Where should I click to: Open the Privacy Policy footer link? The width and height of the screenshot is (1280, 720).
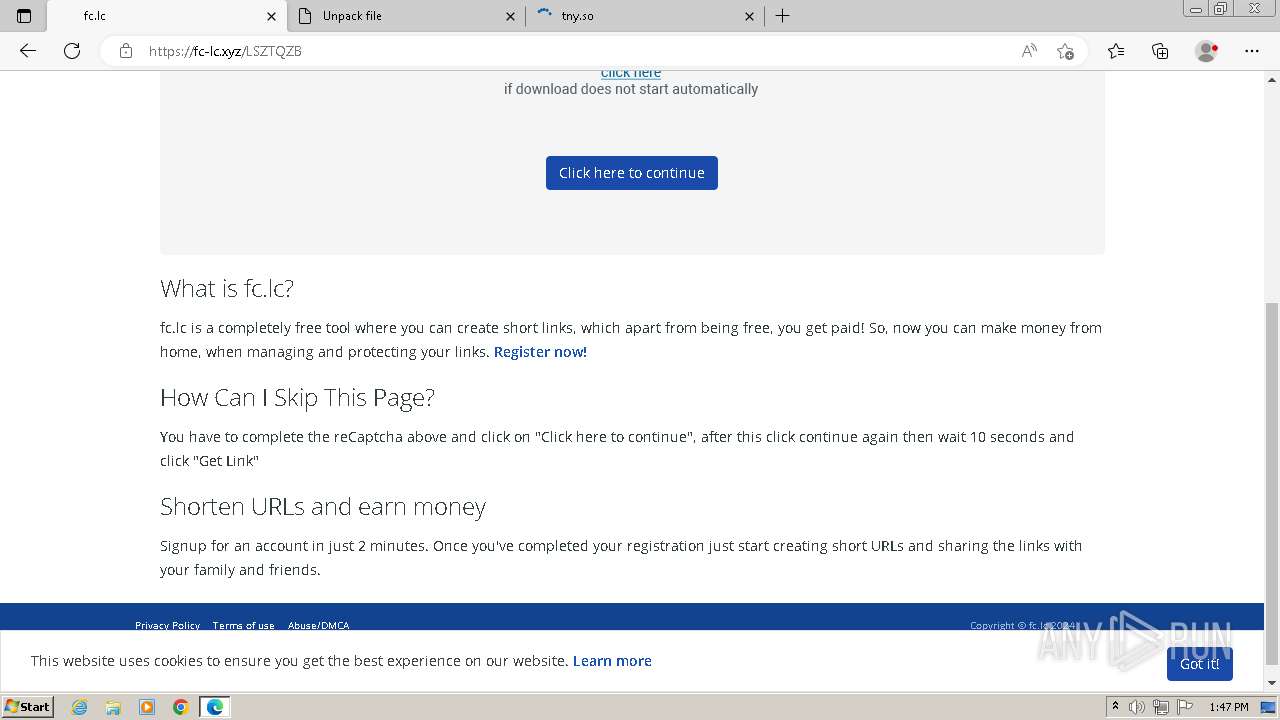point(167,625)
